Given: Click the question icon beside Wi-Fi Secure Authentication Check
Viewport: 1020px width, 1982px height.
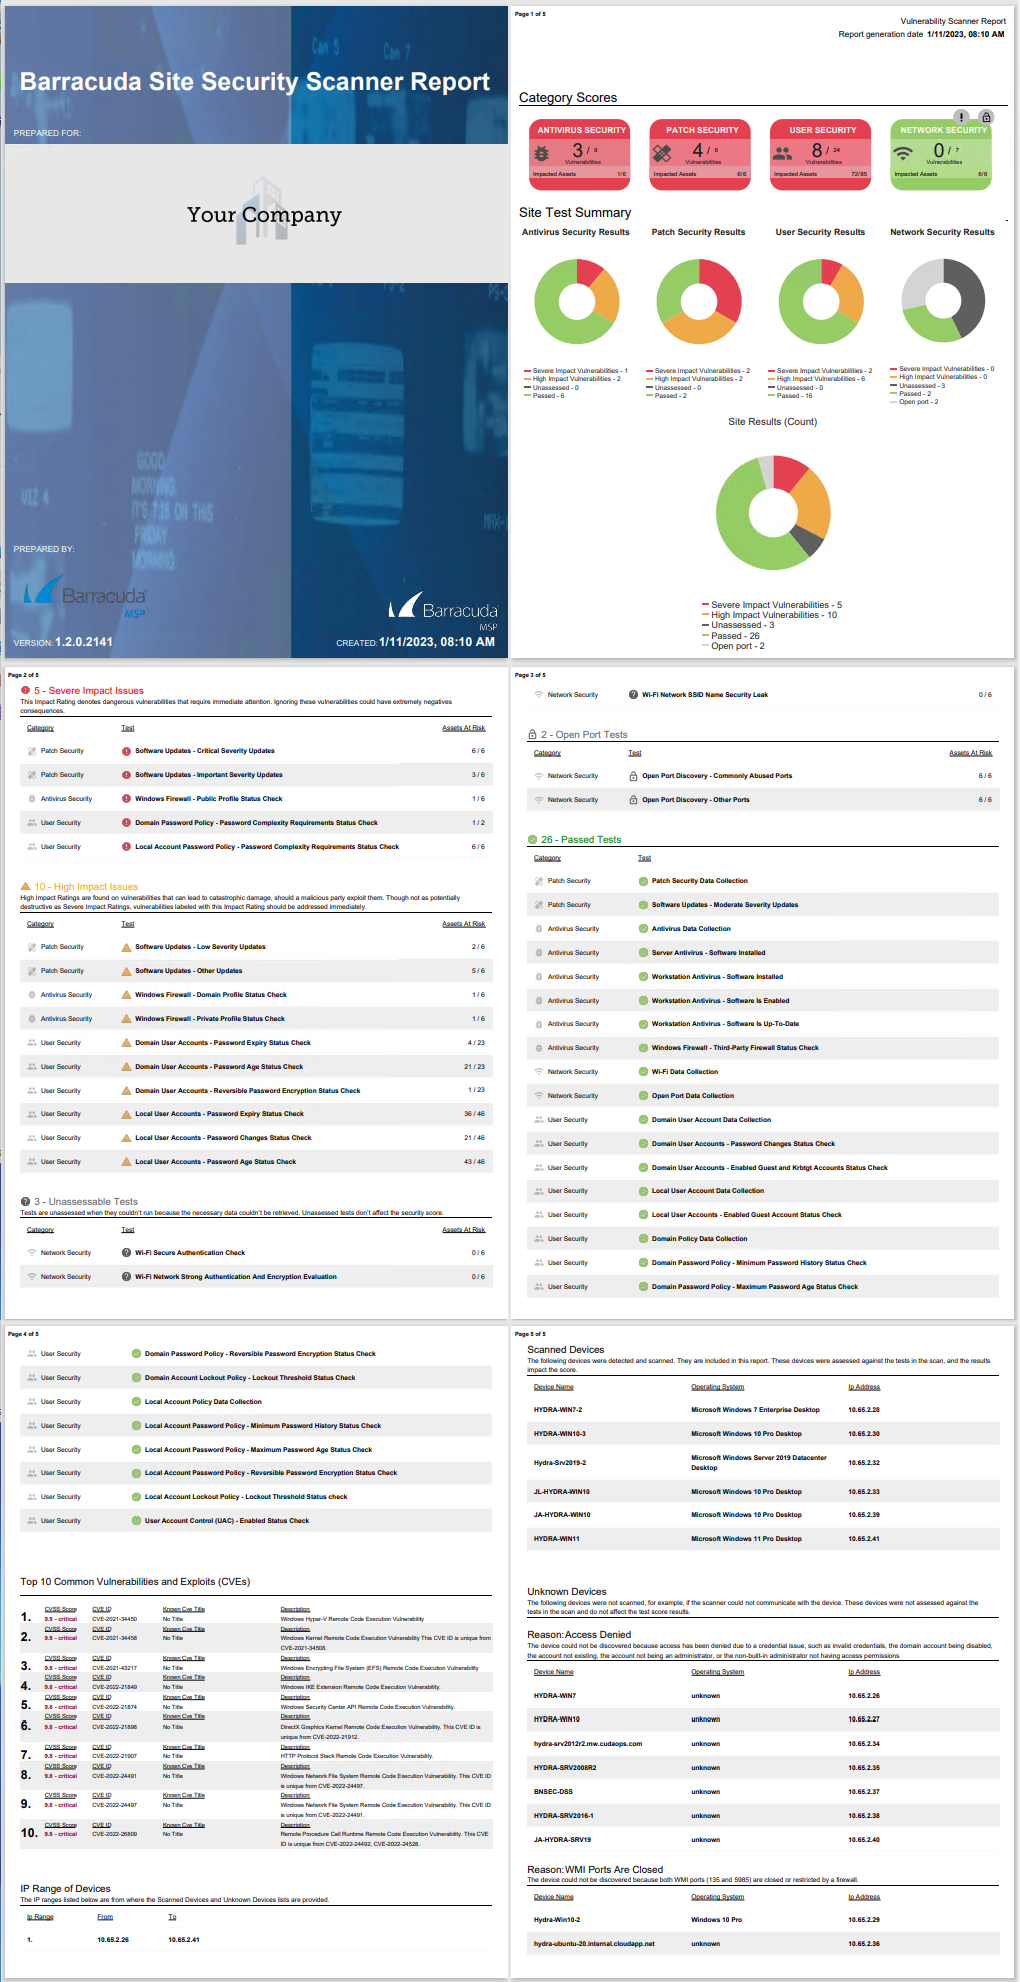Looking at the screenshot, I should tap(127, 1253).
